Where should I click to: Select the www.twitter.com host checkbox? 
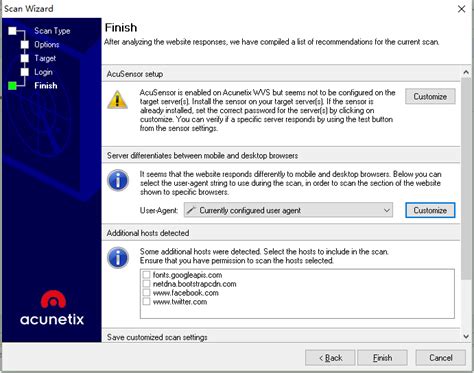point(146,302)
